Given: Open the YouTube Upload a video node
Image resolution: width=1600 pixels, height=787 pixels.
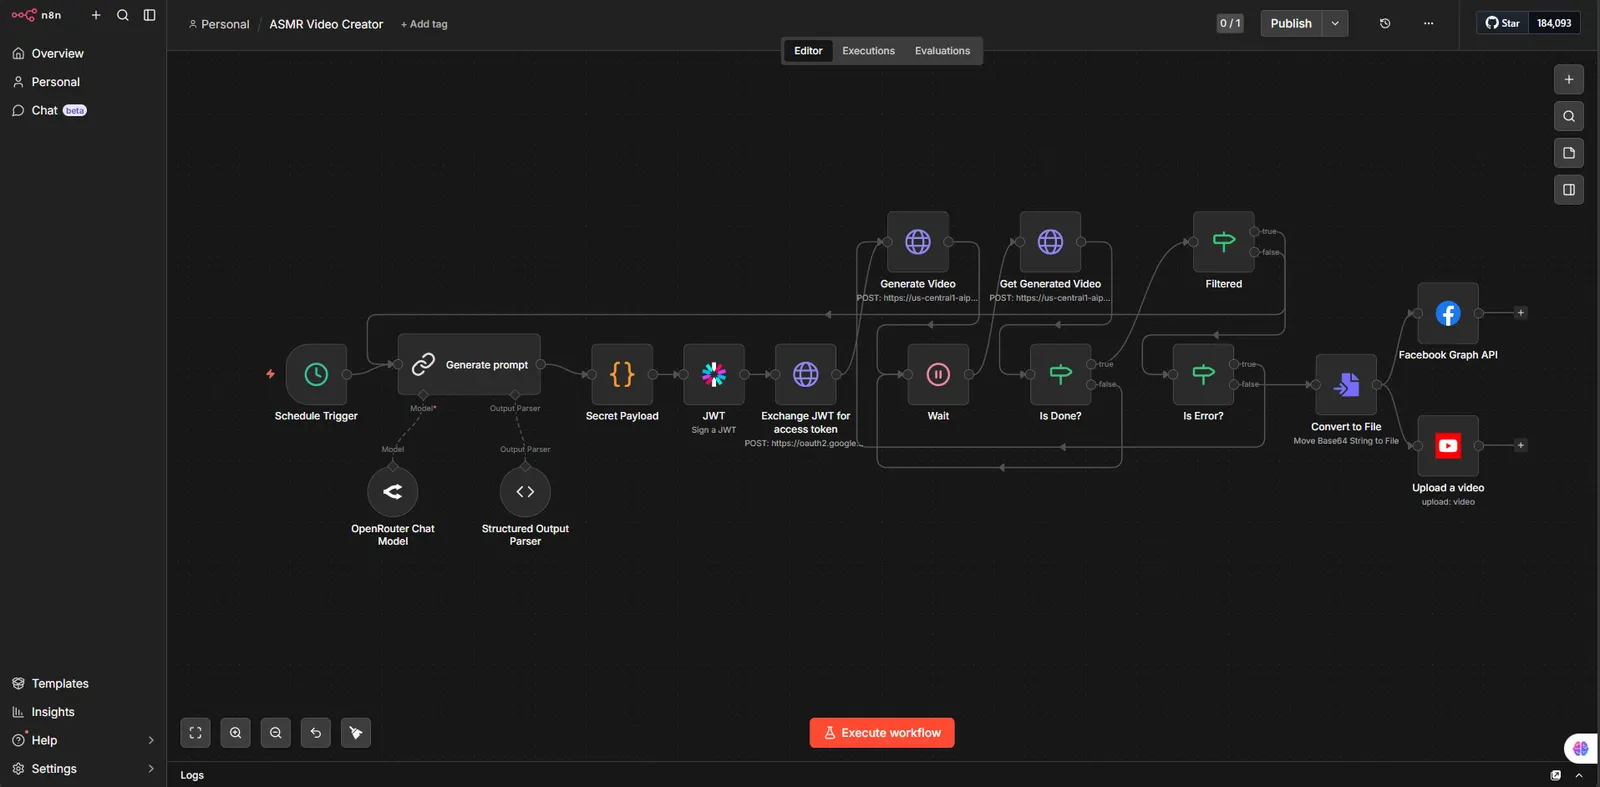Looking at the screenshot, I should click(1448, 446).
